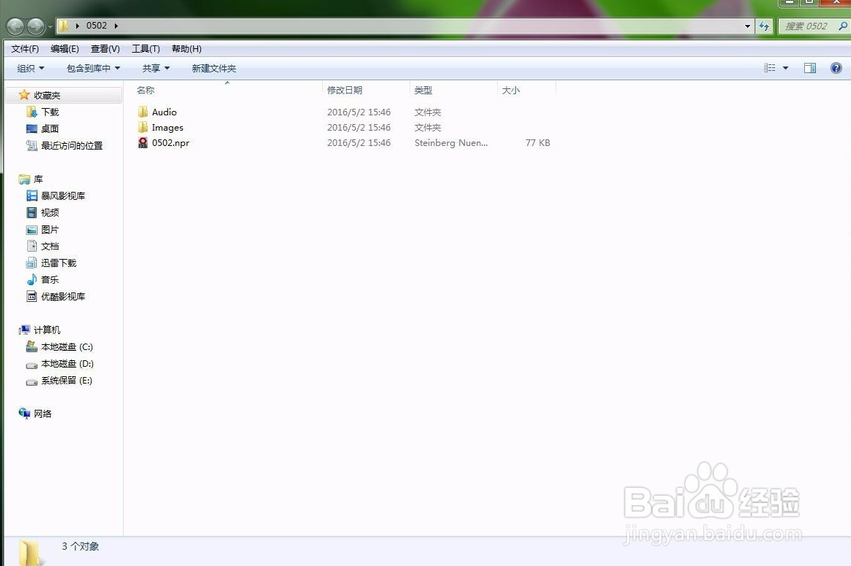Select the Images folder icon

point(143,127)
